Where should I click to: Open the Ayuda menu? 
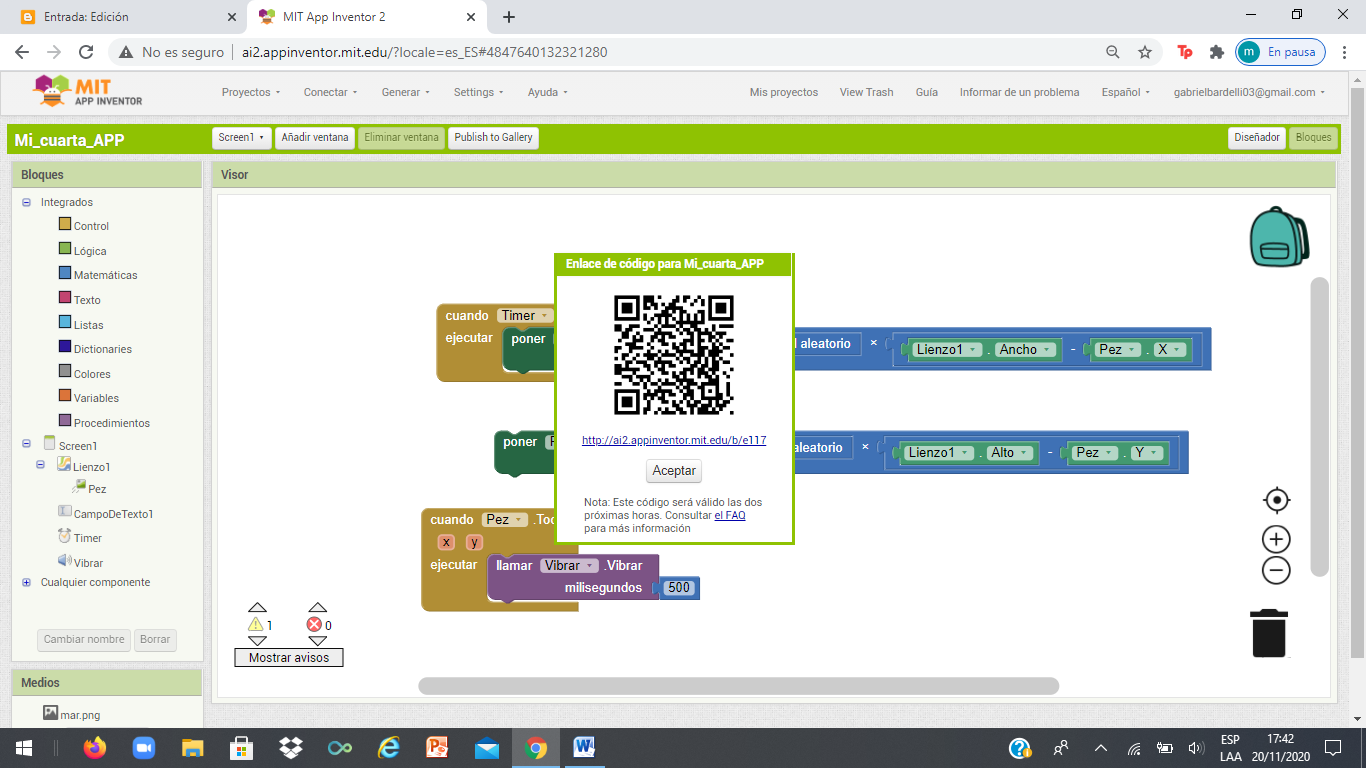pos(548,92)
